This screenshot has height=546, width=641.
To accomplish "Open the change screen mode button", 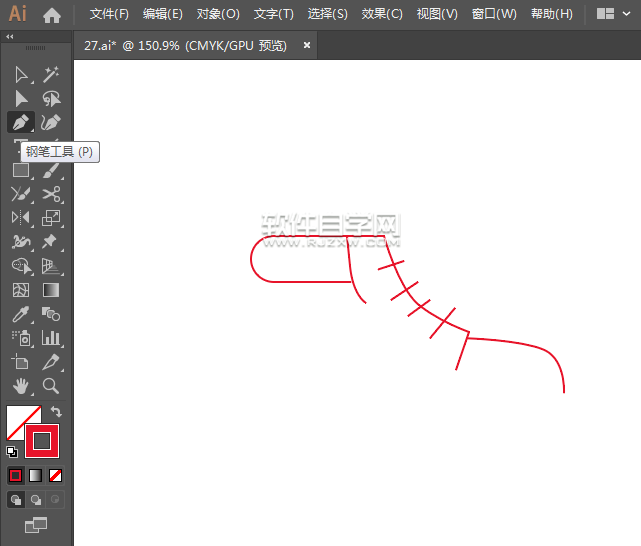I will [36, 525].
